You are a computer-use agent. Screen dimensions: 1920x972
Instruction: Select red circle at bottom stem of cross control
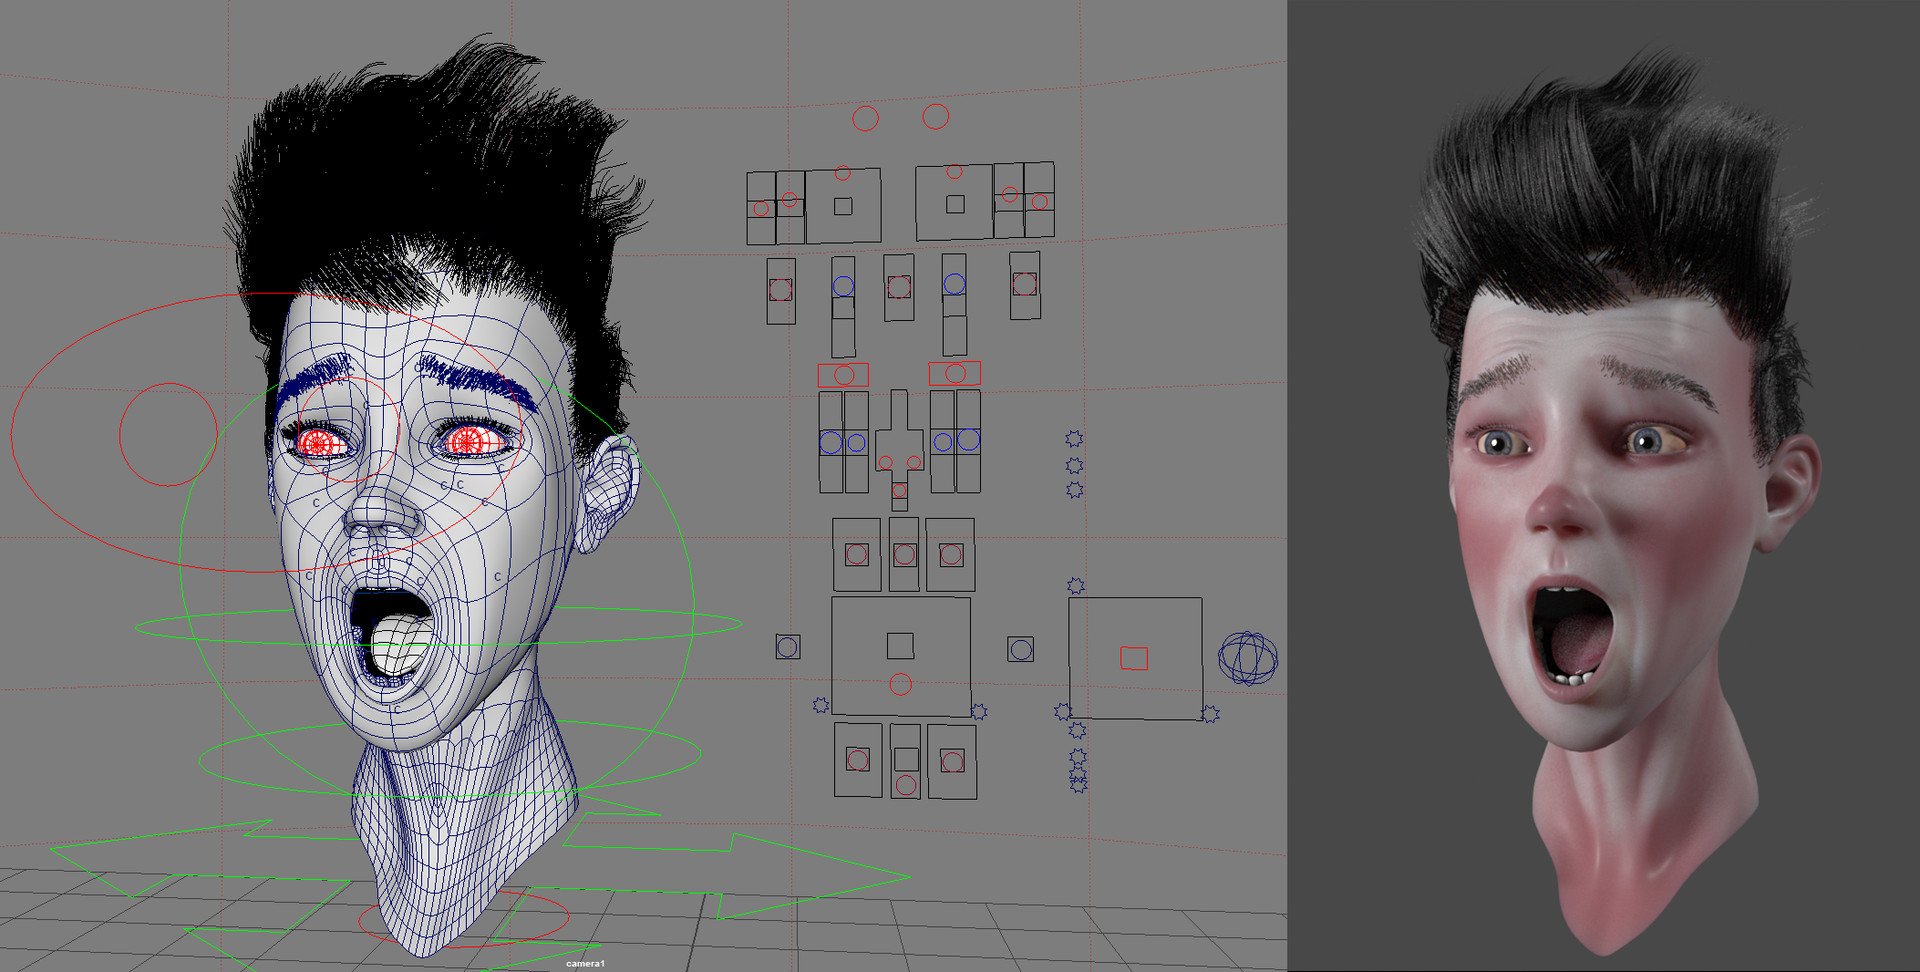coord(899,490)
